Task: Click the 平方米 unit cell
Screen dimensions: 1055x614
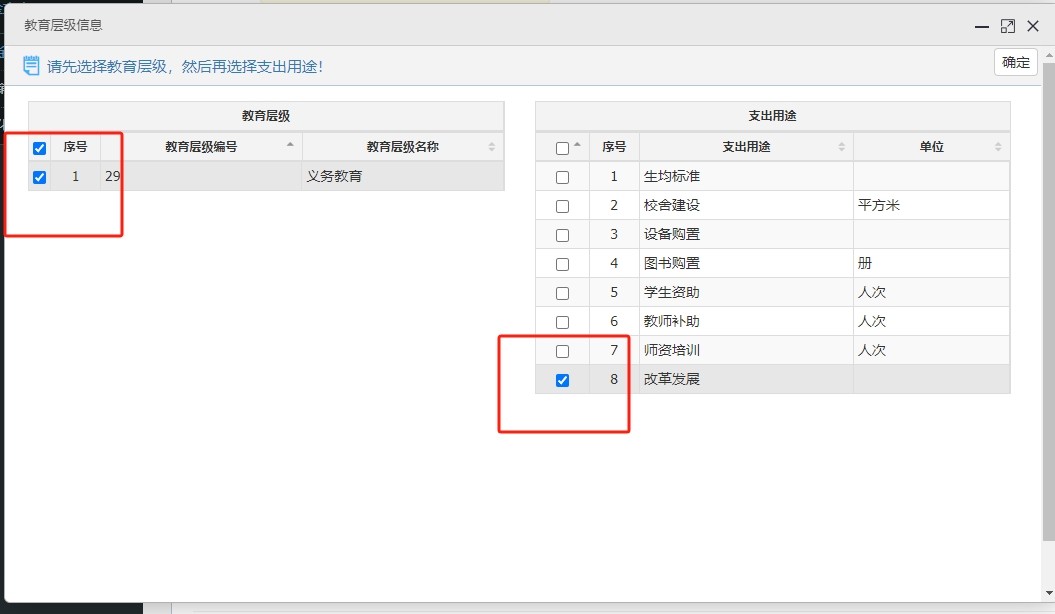Action: pyautogui.click(x=932, y=205)
